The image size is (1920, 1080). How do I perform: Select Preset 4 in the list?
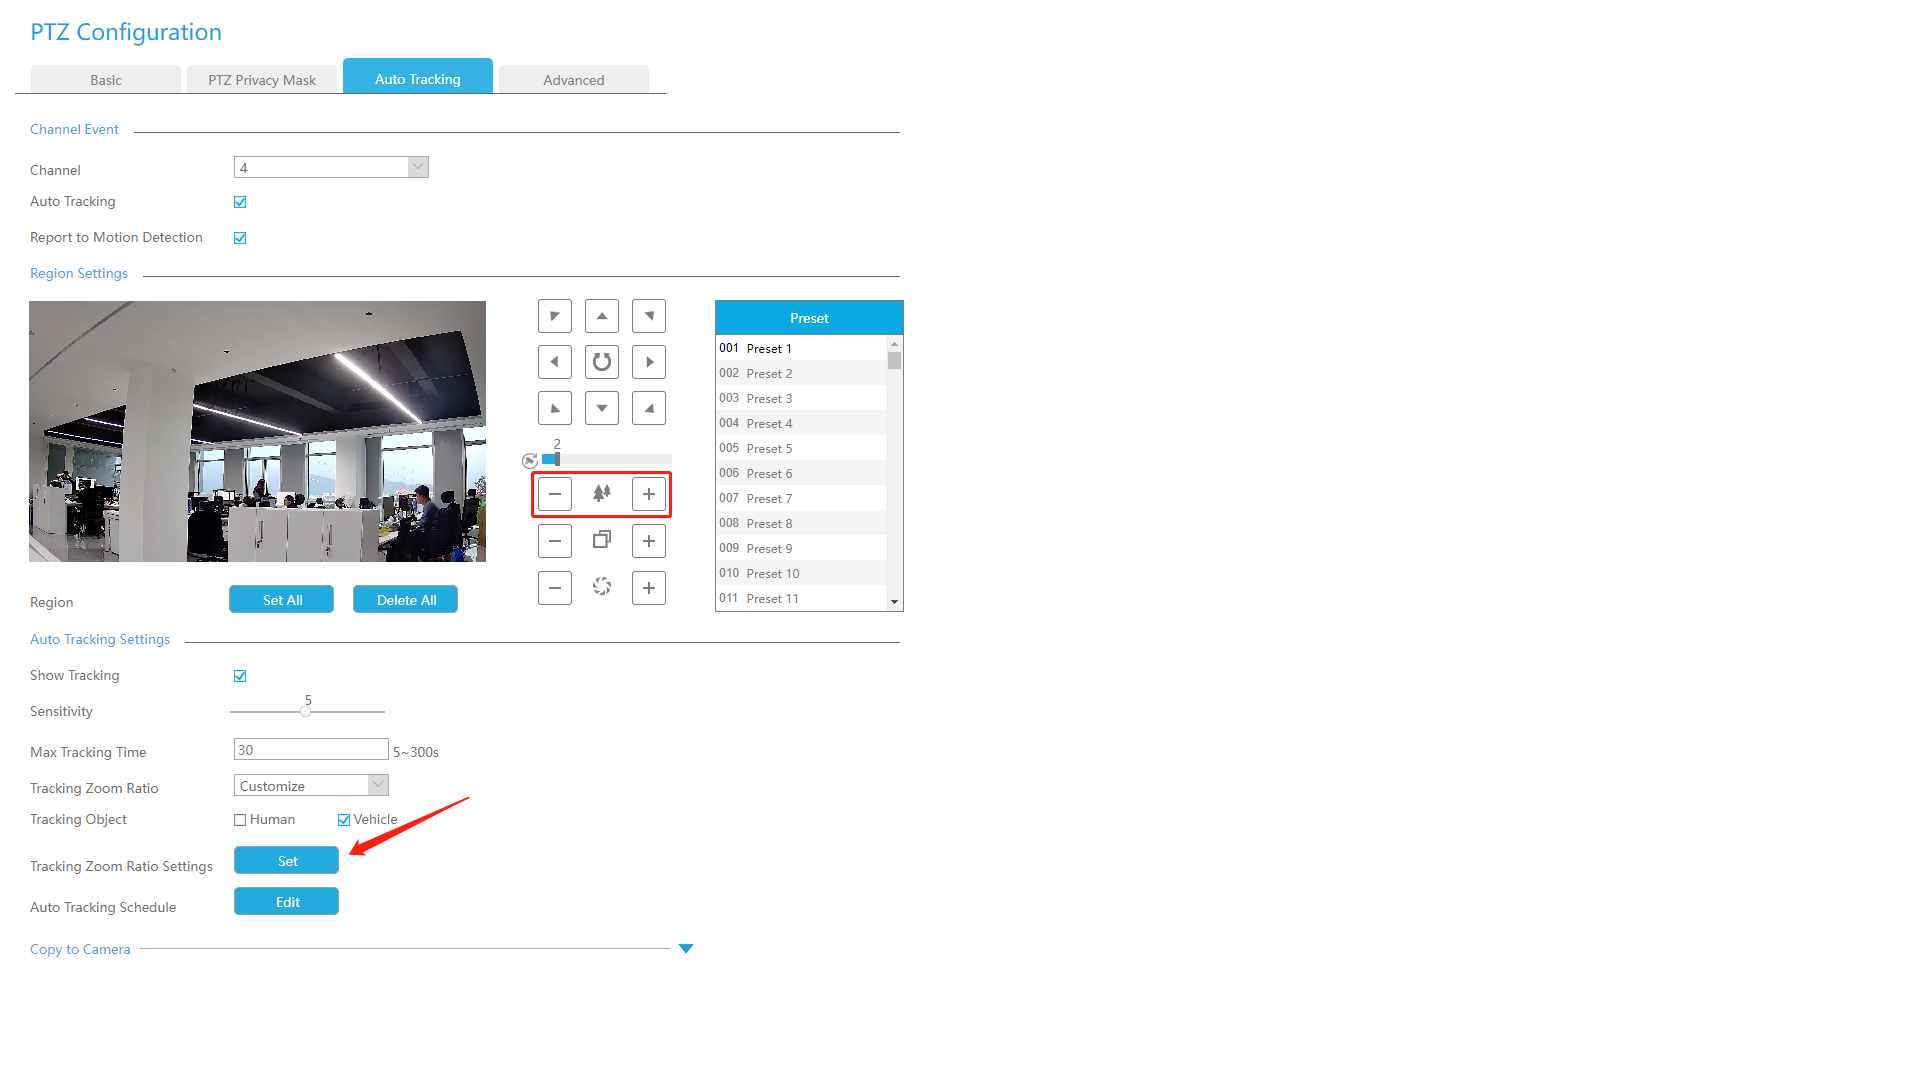point(801,423)
